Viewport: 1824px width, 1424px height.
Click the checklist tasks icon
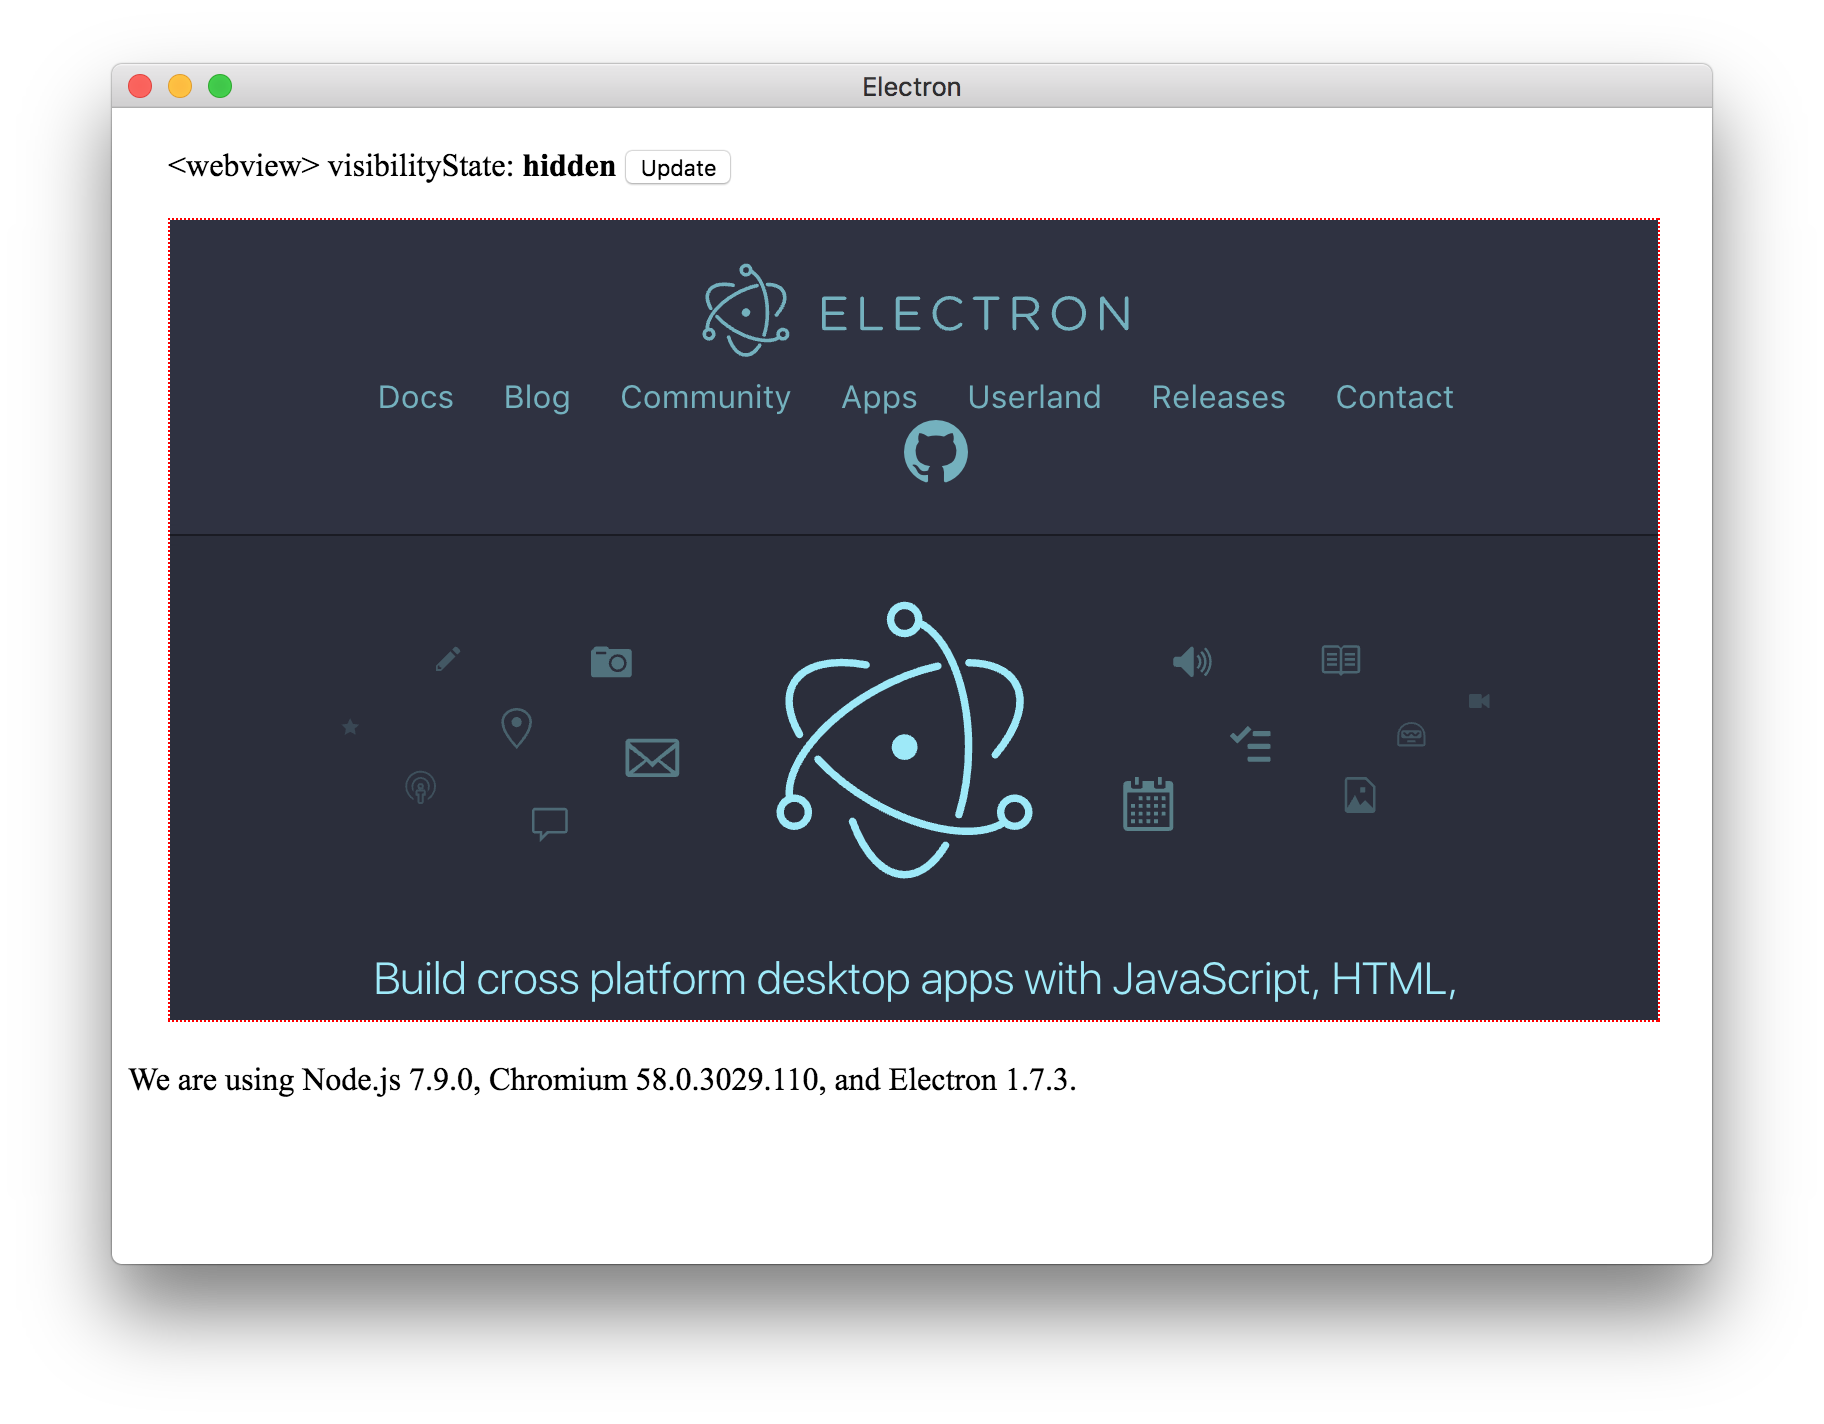1251,744
